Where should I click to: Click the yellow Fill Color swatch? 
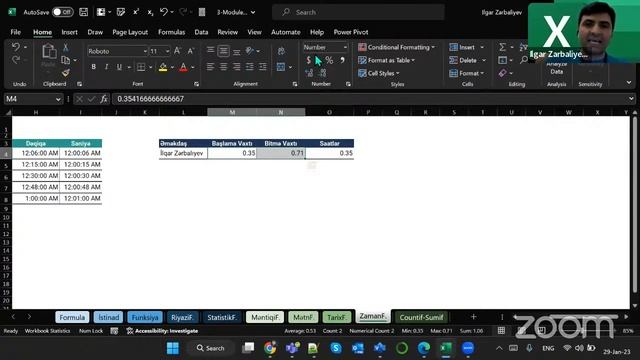162,67
